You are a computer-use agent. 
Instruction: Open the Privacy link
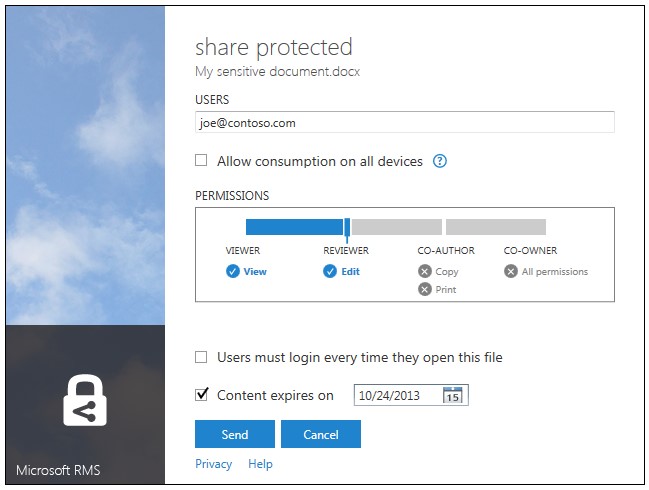213,464
